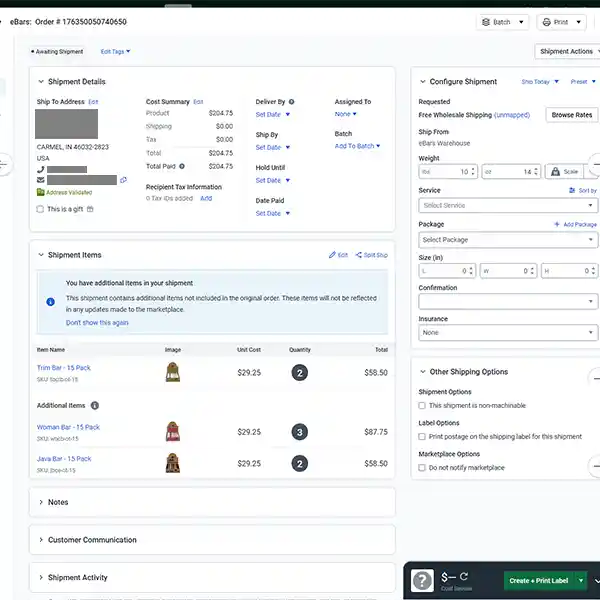Viewport: 600px width, 600px height.
Task: Expand the Notes section
Action: (x=41, y=502)
